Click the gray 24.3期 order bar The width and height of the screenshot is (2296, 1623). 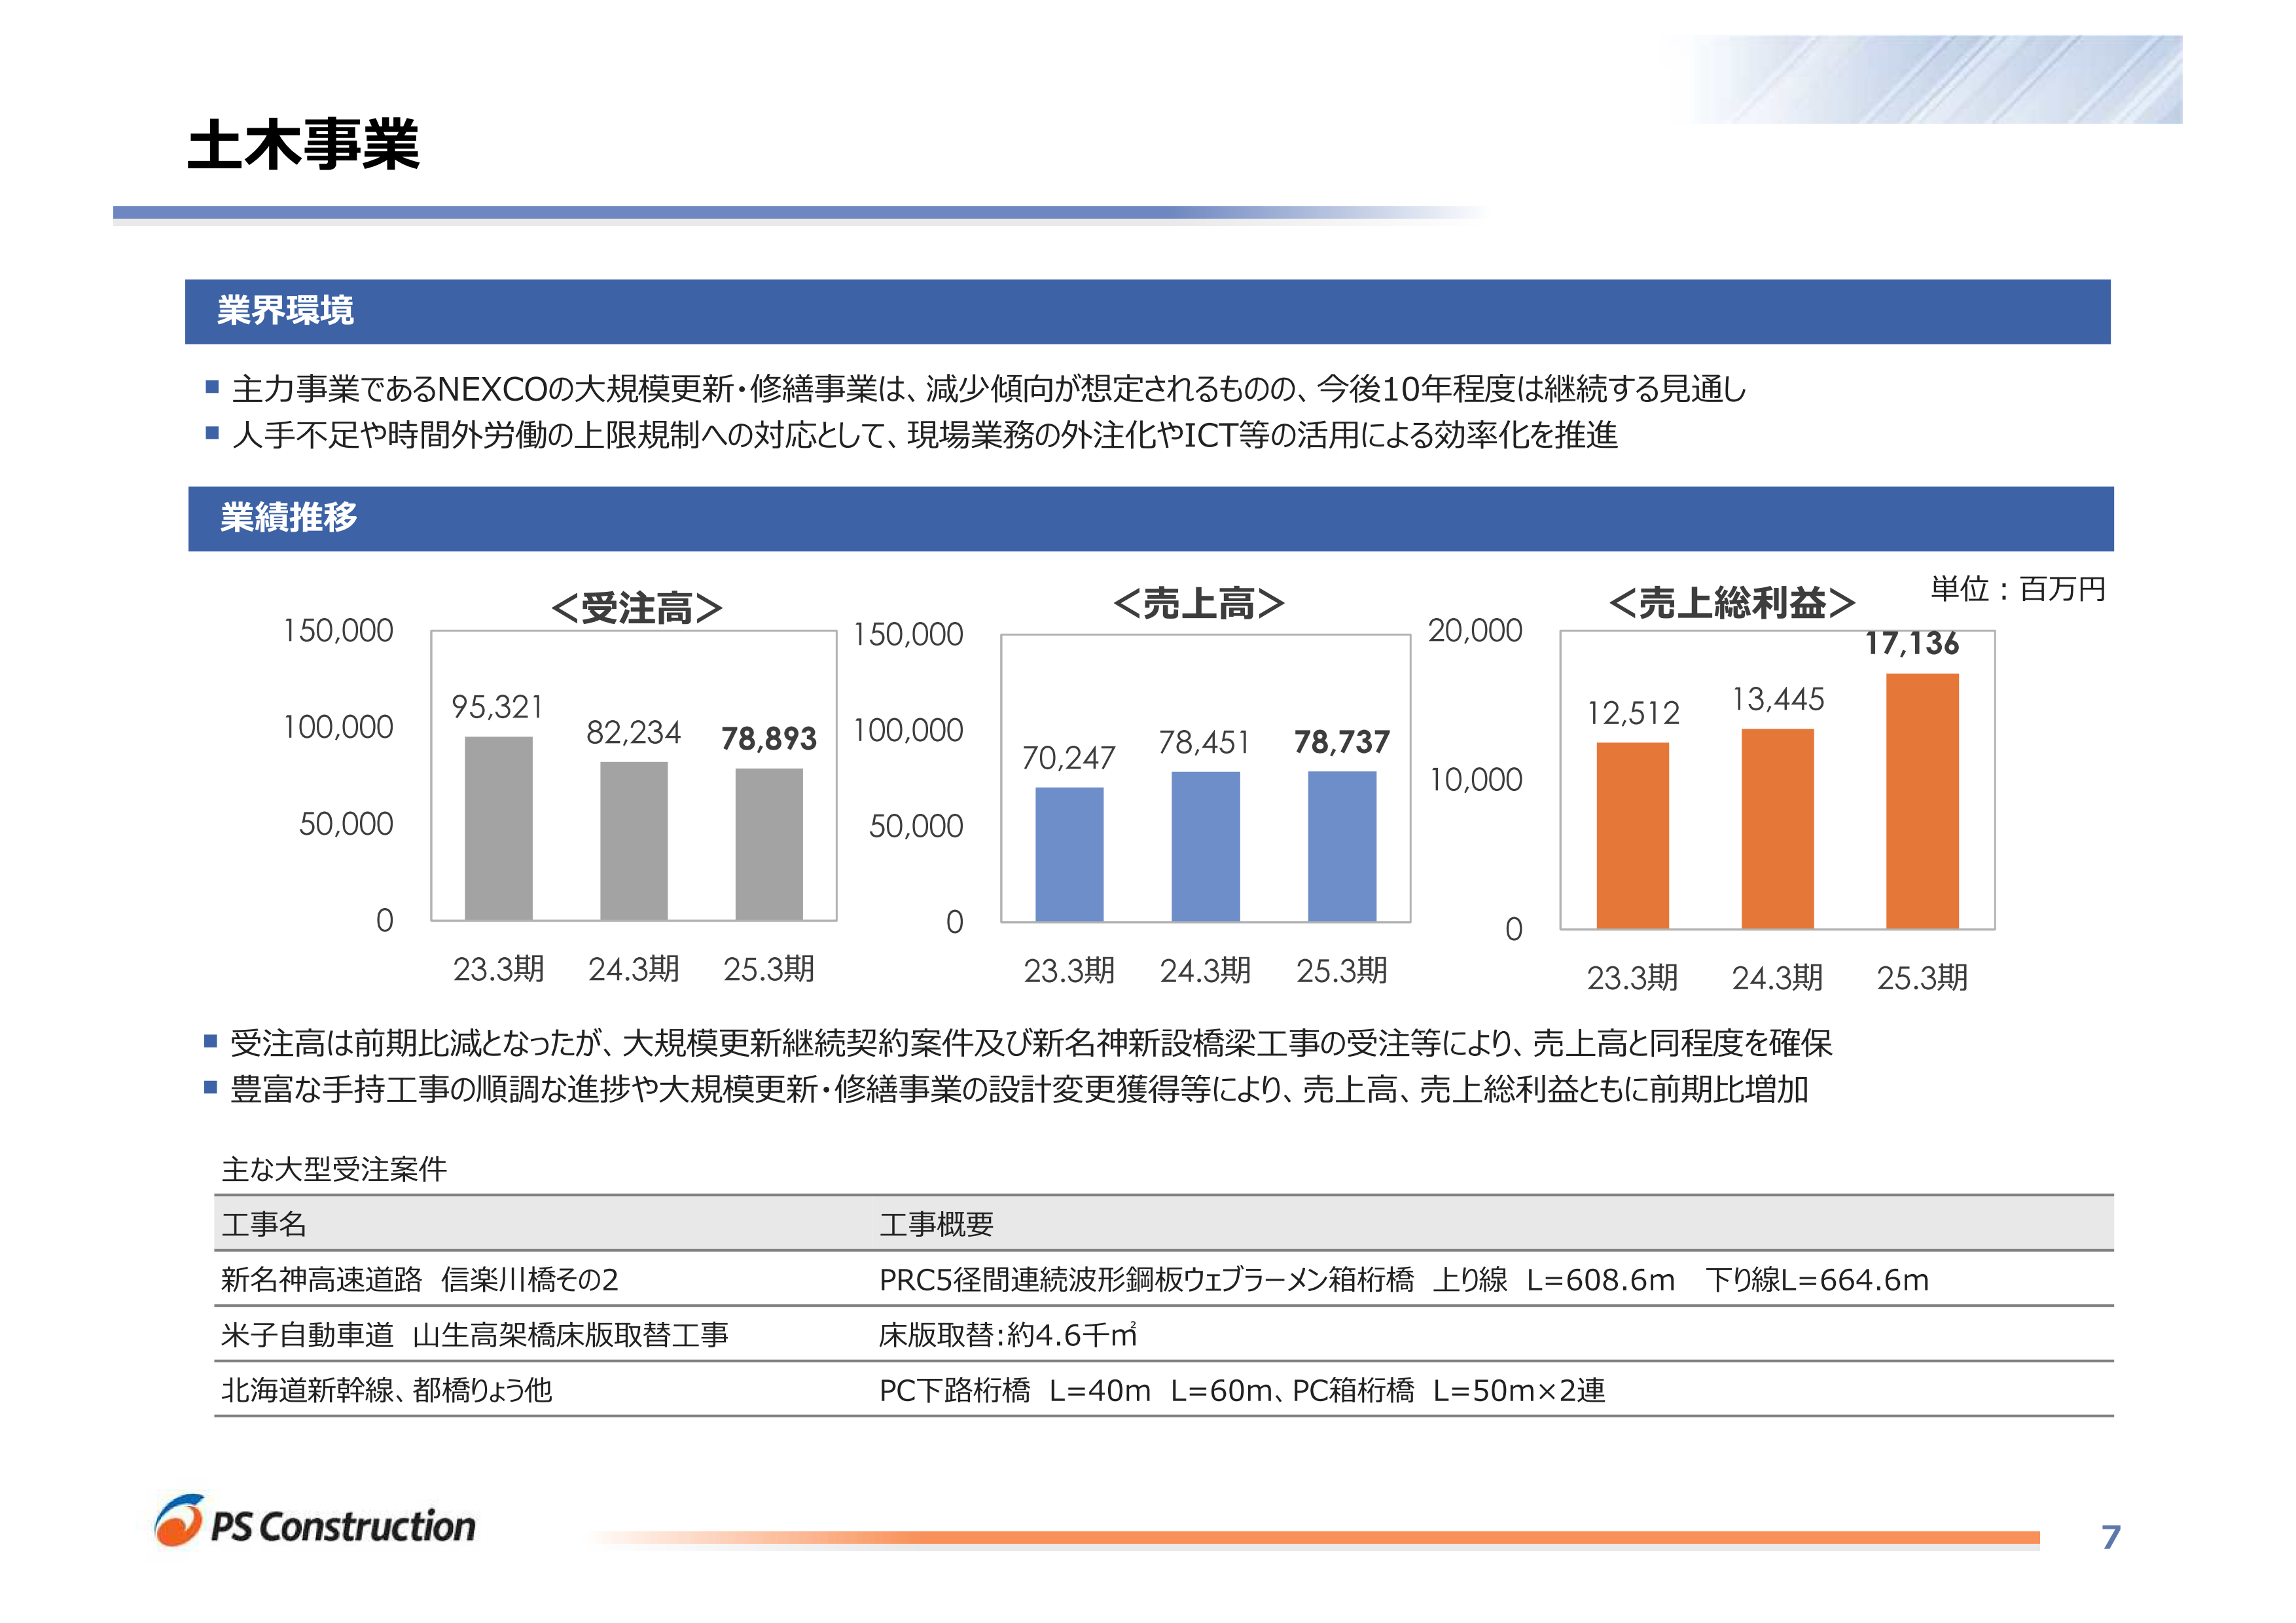634,841
